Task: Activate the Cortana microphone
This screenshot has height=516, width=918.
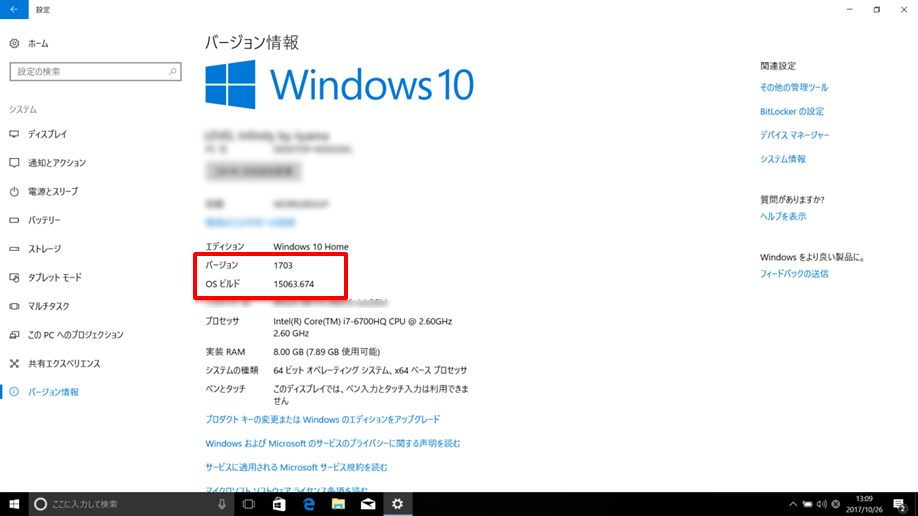Action: pyautogui.click(x=222, y=504)
